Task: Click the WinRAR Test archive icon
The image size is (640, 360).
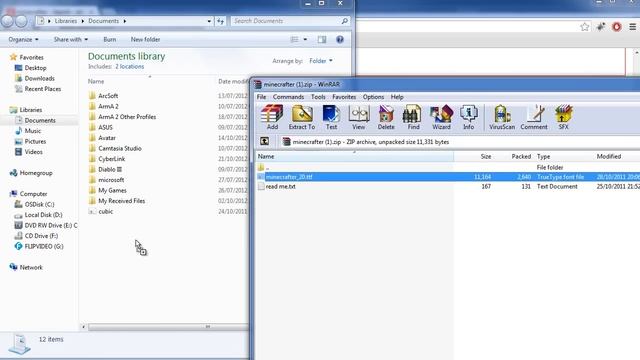Action: (331, 117)
